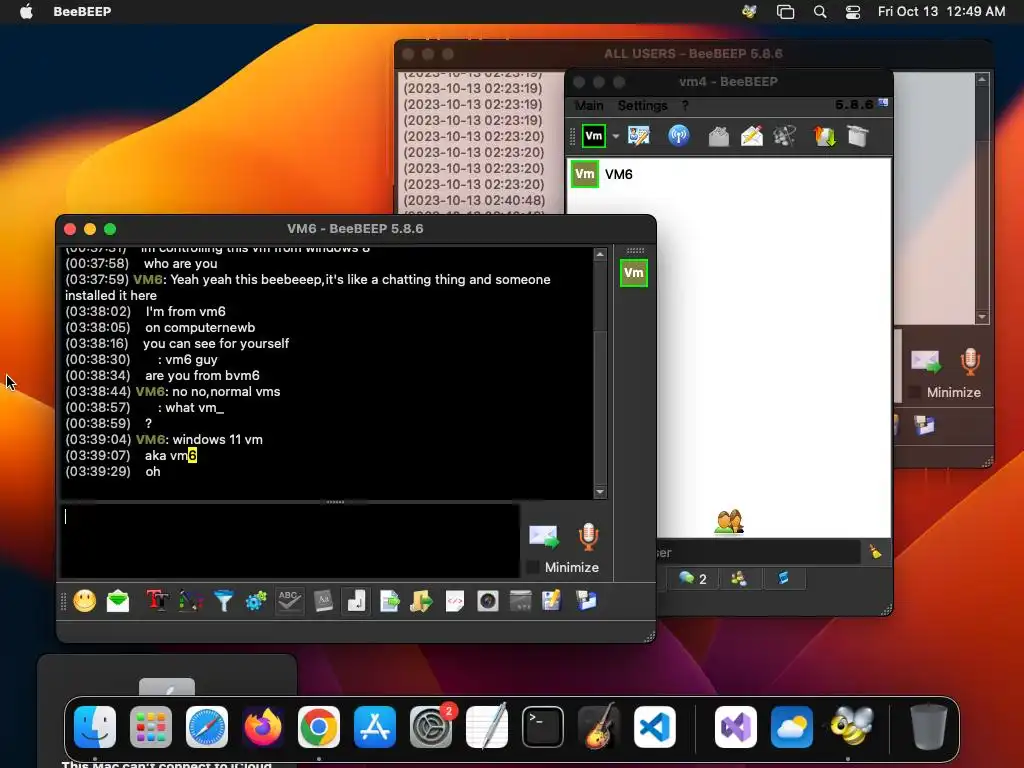Open Control Center in menu bar
This screenshot has height=768, width=1024.
(852, 12)
